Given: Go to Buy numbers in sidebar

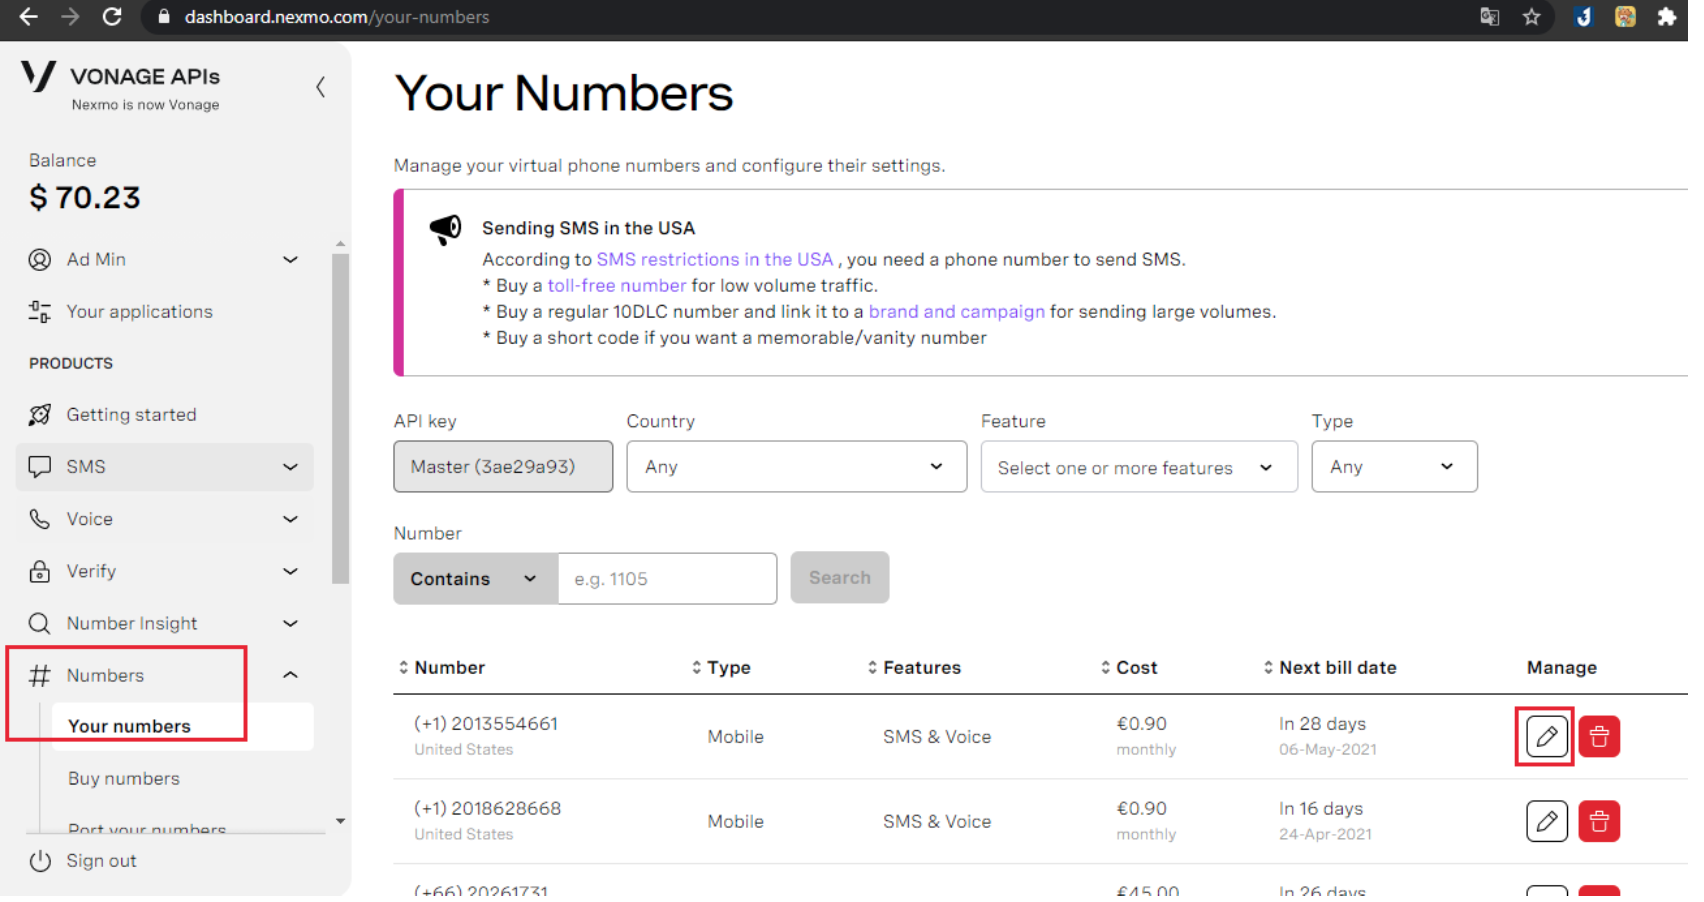Looking at the screenshot, I should (x=124, y=779).
